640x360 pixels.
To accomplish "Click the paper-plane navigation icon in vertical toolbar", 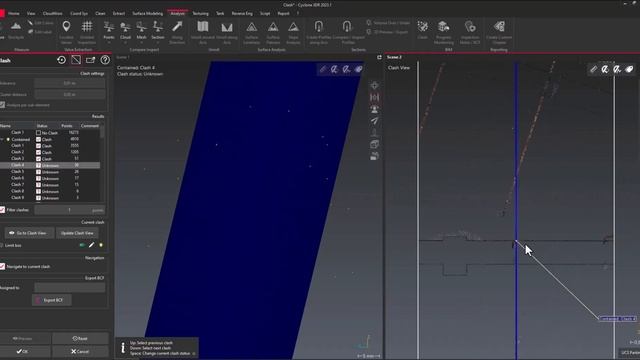I will coord(374,121).
